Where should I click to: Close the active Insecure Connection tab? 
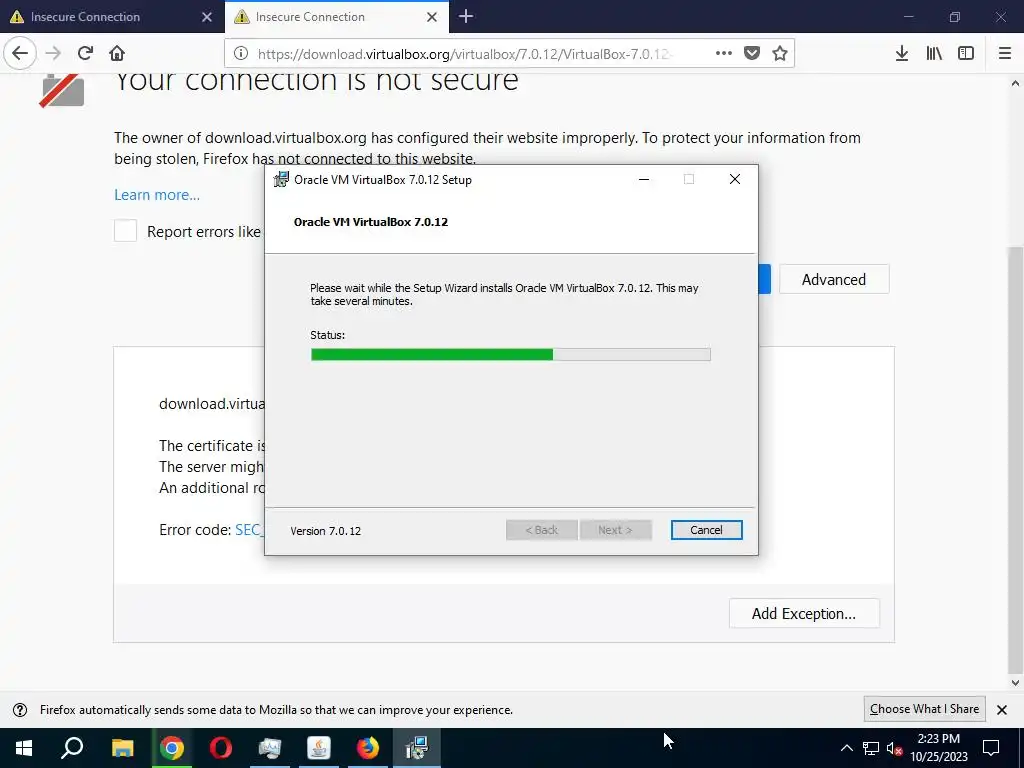point(432,17)
